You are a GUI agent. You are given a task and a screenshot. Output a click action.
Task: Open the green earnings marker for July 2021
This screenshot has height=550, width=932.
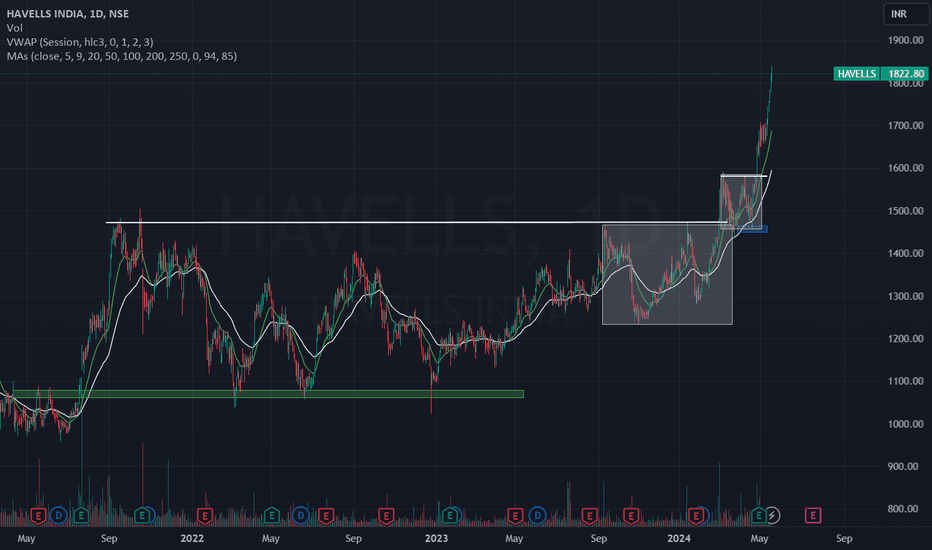point(81,516)
